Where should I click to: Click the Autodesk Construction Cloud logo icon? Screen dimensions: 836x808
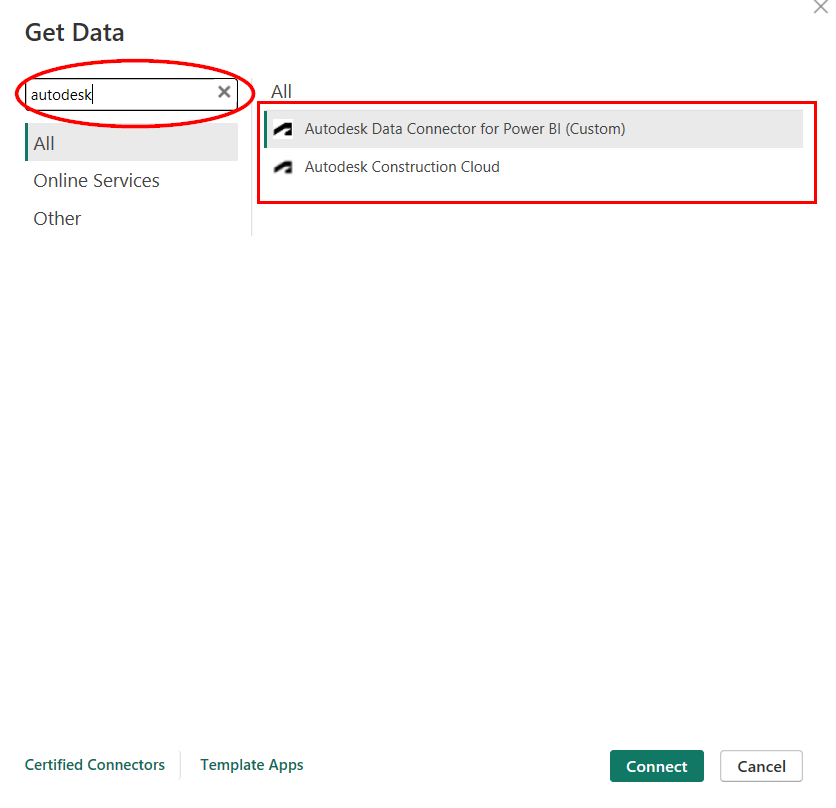[283, 167]
